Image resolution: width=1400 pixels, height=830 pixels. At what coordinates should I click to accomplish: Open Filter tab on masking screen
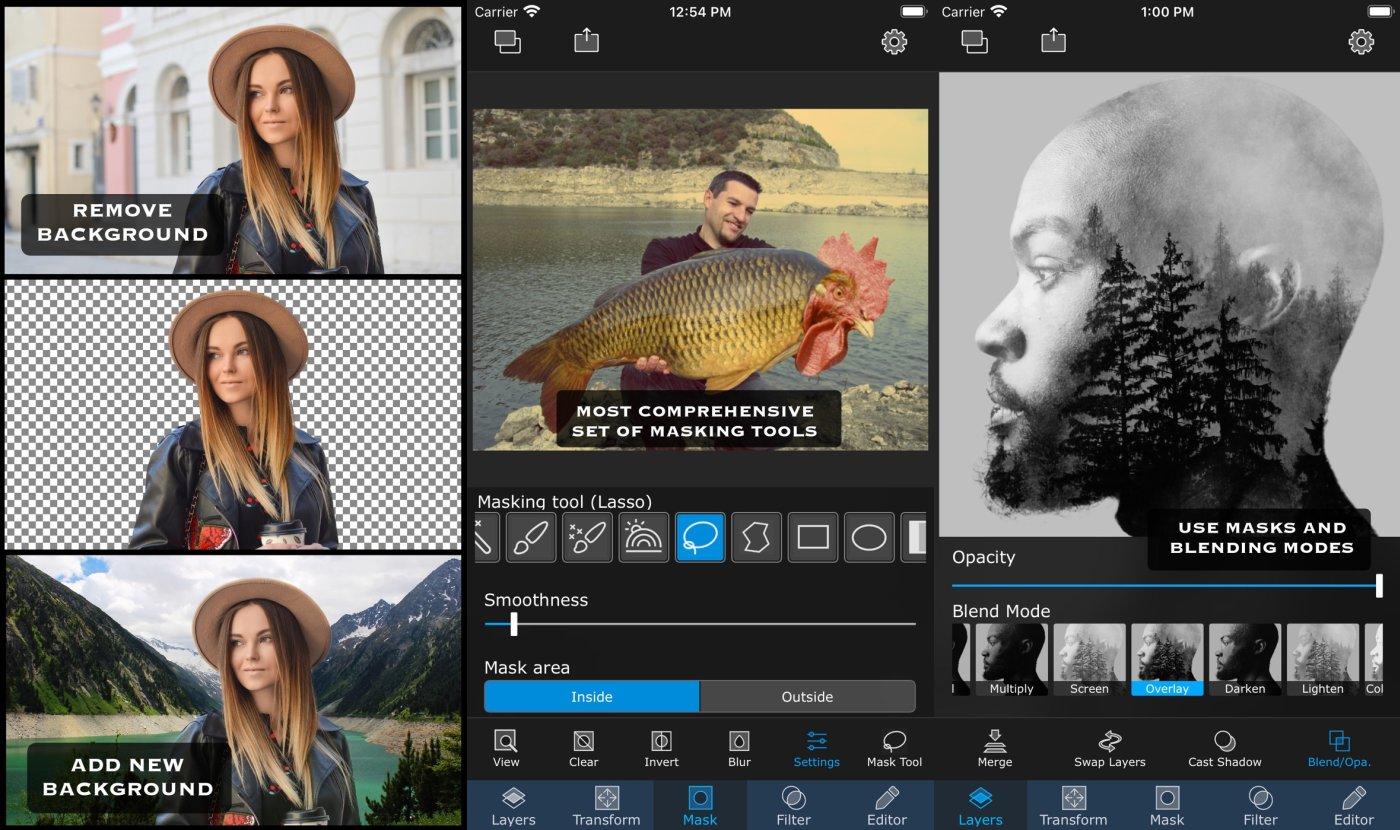coord(794,806)
